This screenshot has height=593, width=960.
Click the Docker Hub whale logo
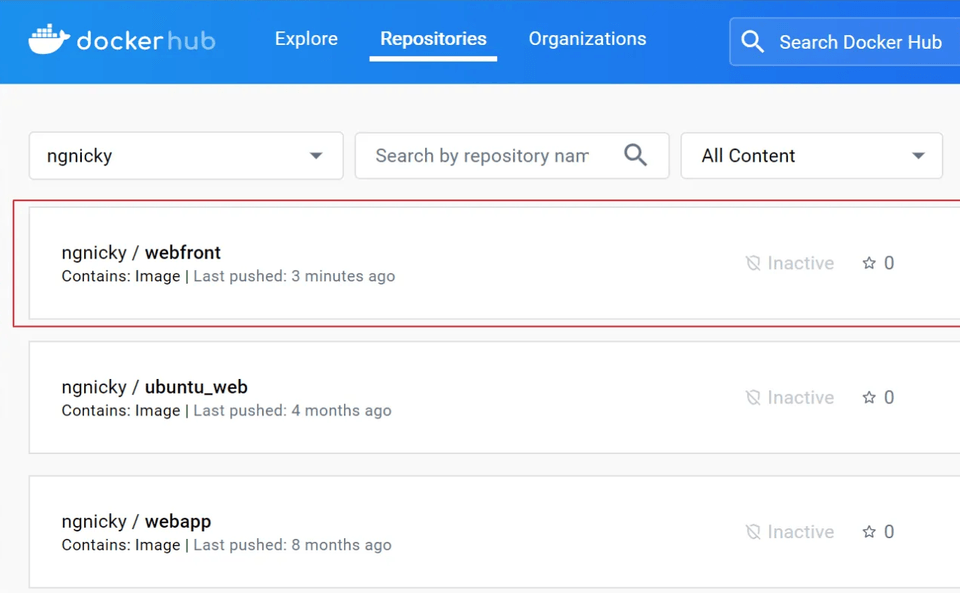pyautogui.click(x=49, y=40)
